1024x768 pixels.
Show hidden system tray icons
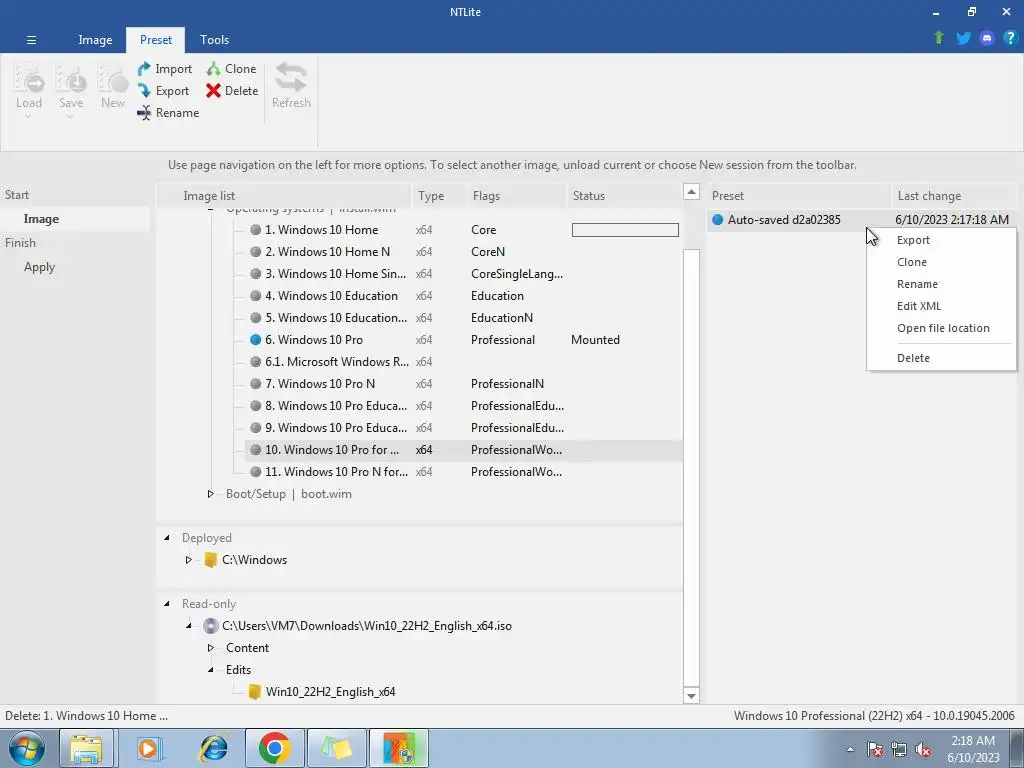[x=850, y=750]
